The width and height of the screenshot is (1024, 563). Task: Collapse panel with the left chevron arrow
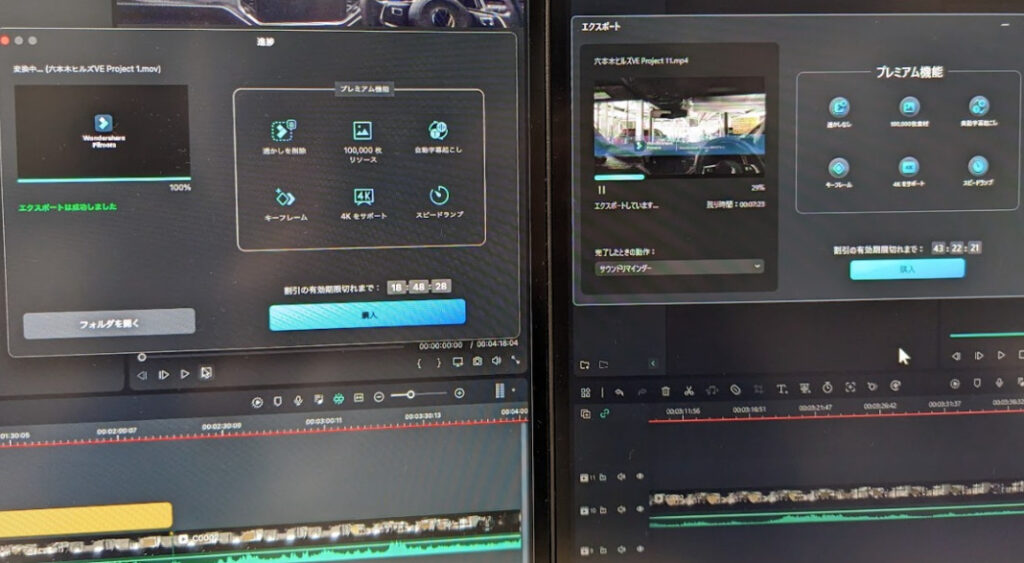pos(652,363)
